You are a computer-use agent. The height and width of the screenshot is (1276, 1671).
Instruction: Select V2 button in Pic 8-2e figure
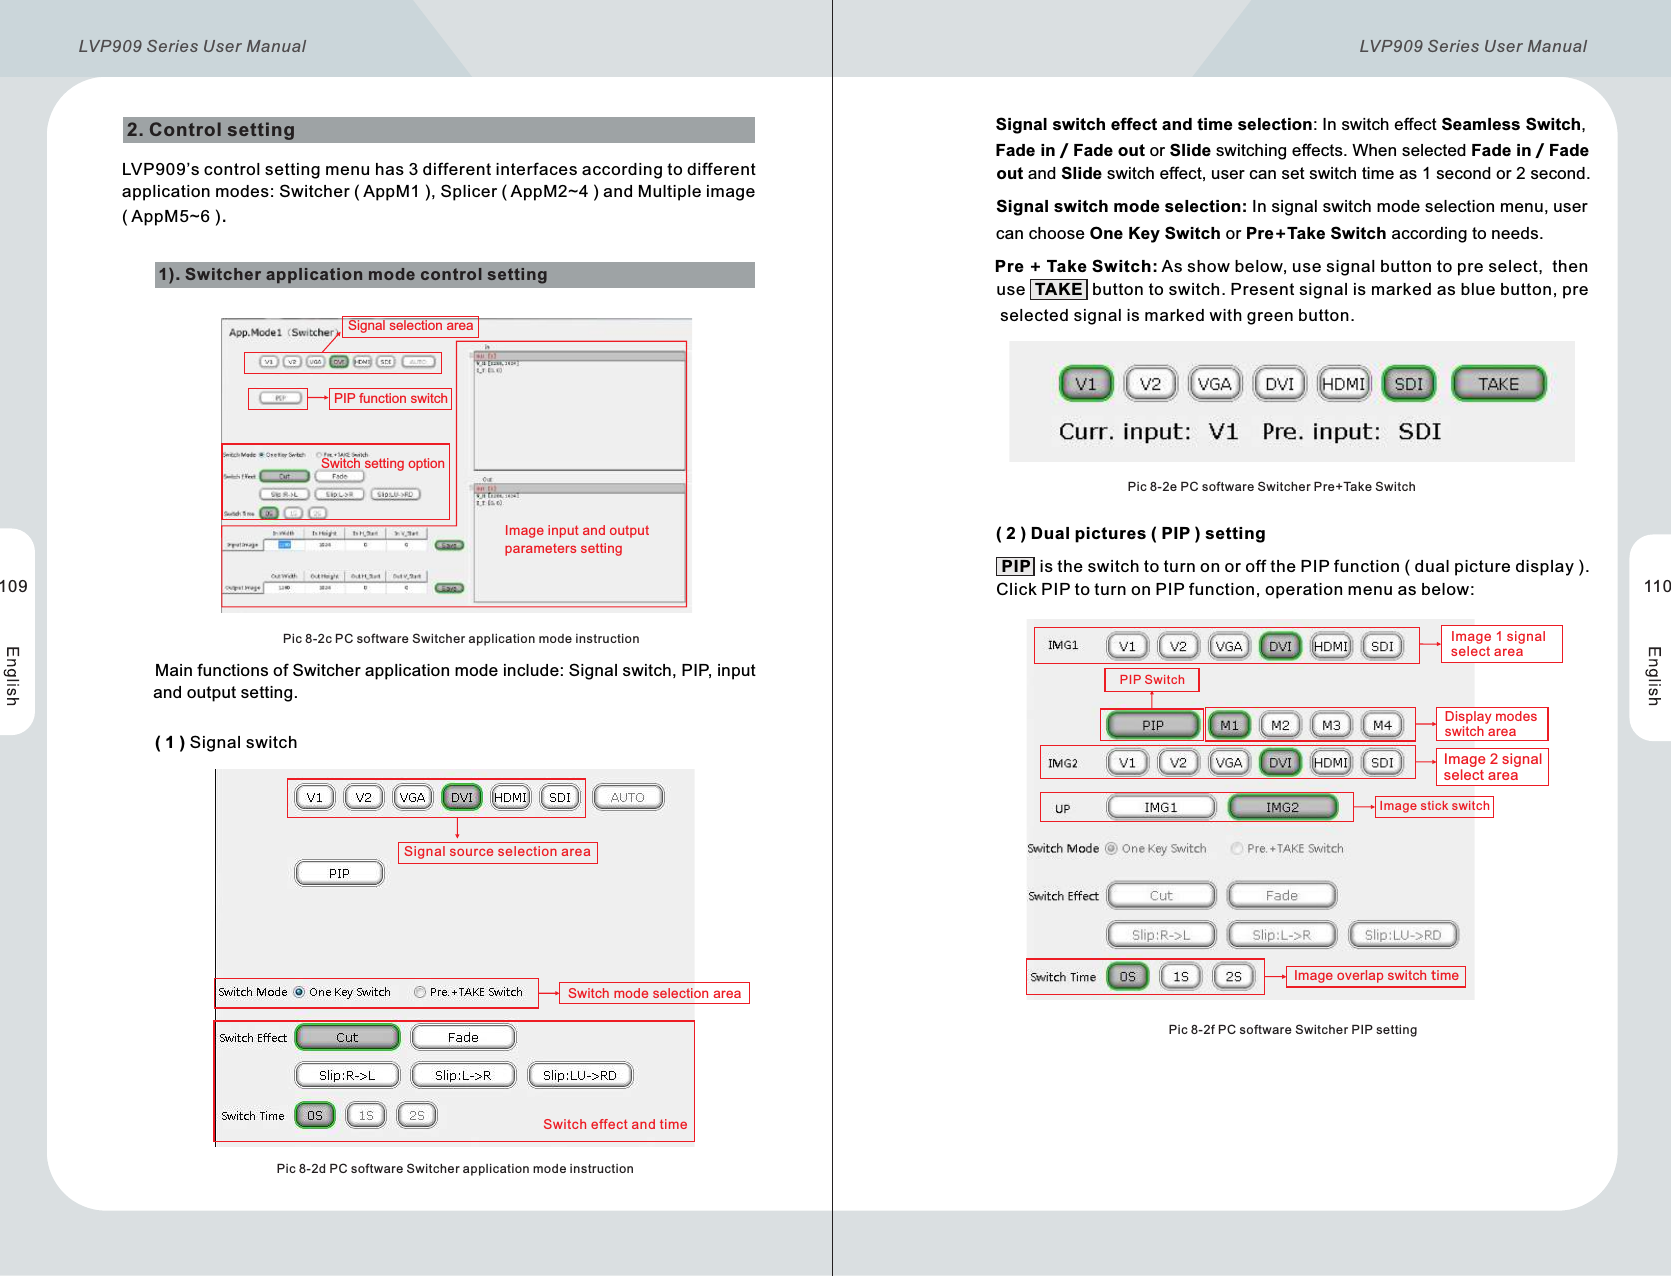[x=1150, y=384]
